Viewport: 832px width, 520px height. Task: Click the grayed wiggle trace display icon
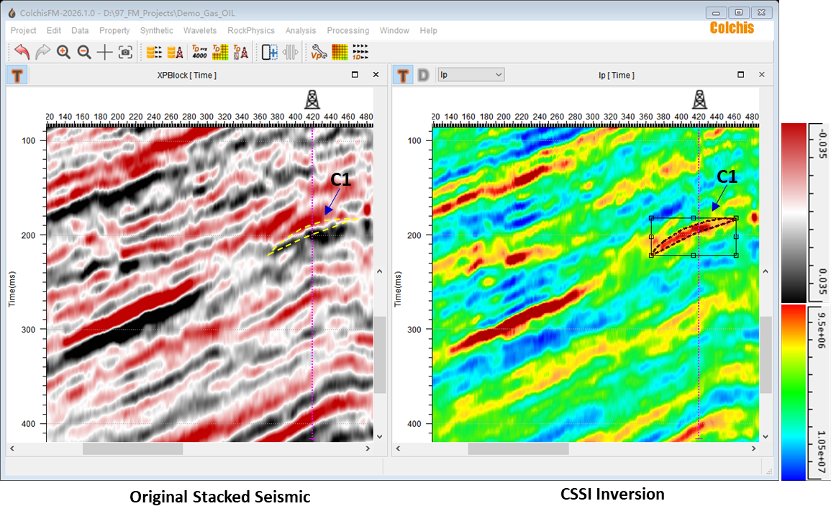coord(291,52)
